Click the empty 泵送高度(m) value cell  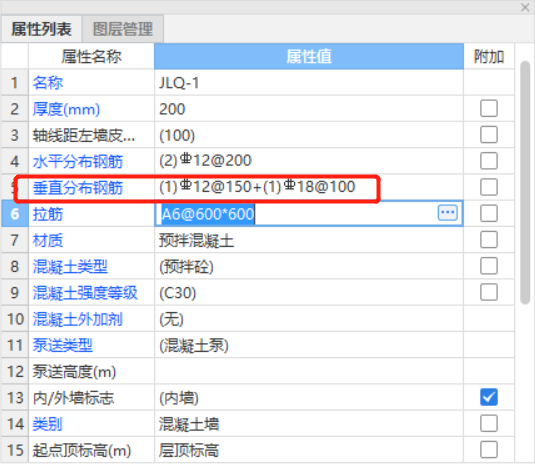pyautogui.click(x=309, y=372)
